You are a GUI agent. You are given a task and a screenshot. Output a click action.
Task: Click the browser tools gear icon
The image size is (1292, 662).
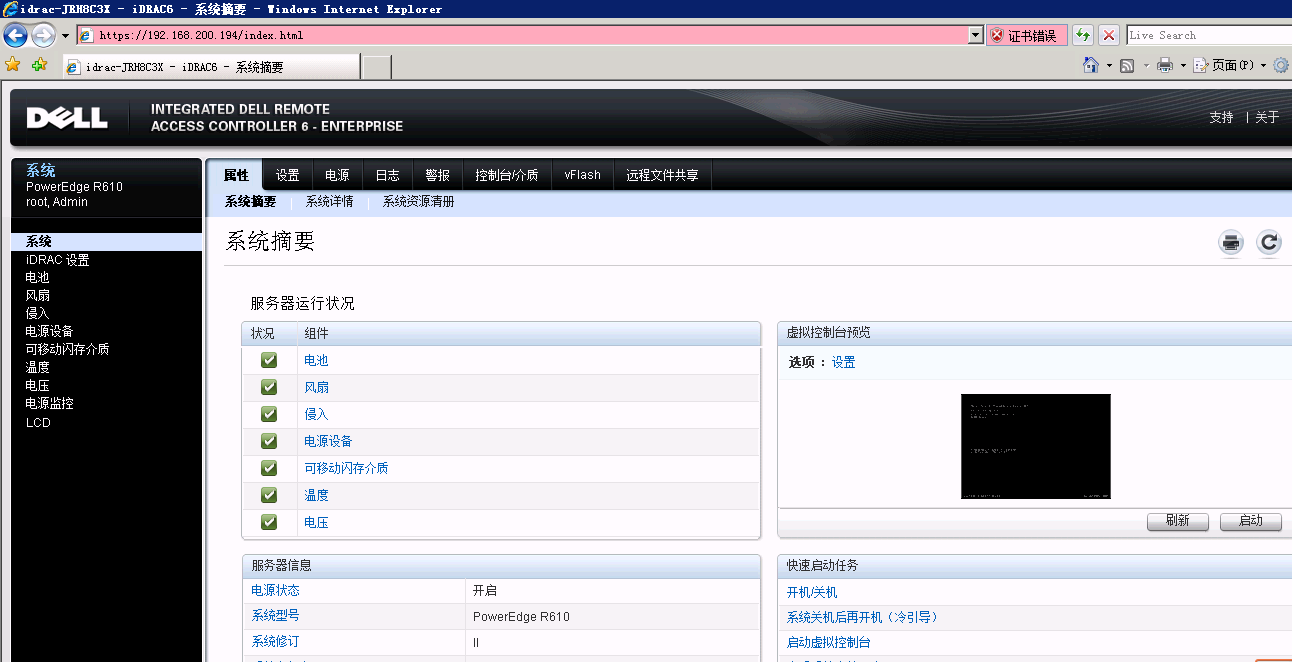coord(1282,66)
